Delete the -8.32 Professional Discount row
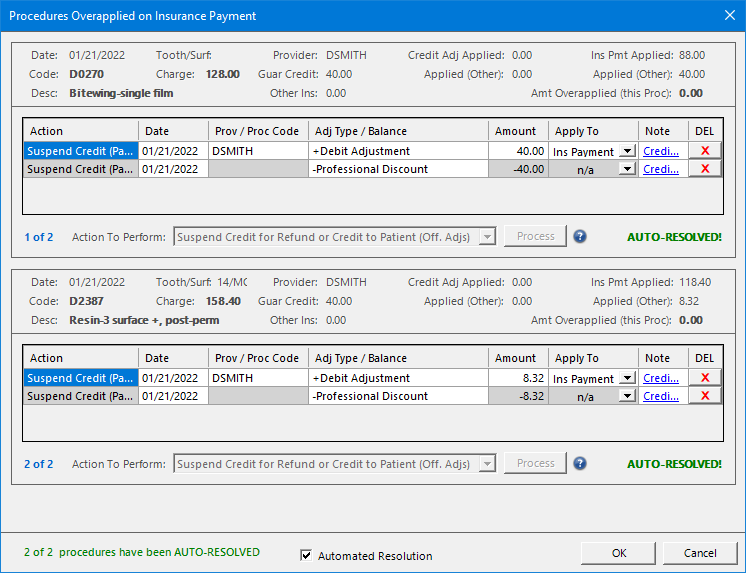Screen dimensions: 746x573 pos(704,396)
